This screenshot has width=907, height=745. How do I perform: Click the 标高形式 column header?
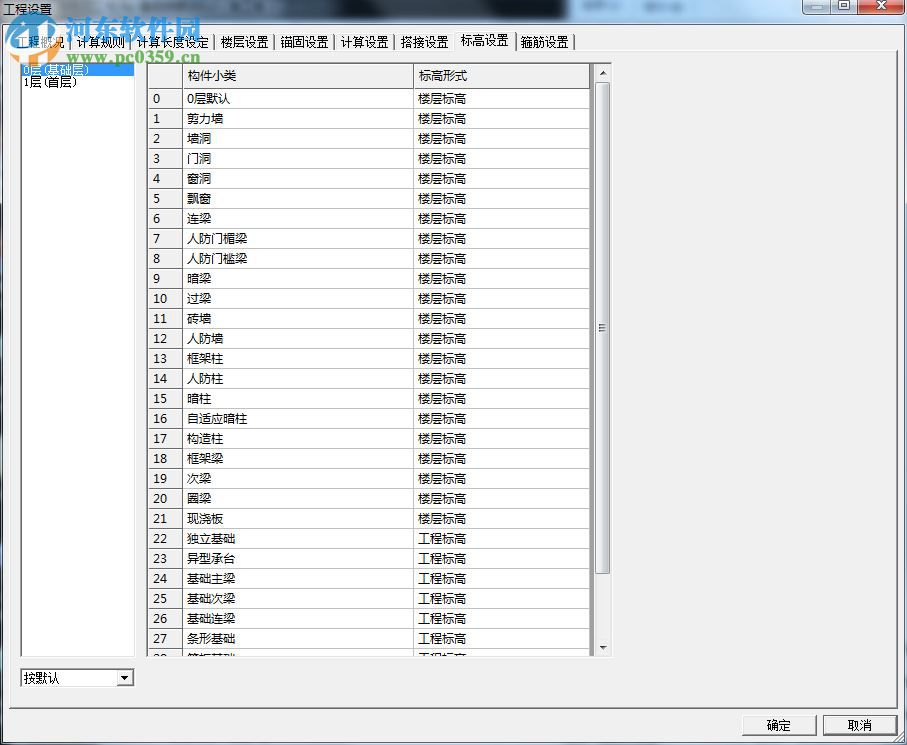(502, 76)
